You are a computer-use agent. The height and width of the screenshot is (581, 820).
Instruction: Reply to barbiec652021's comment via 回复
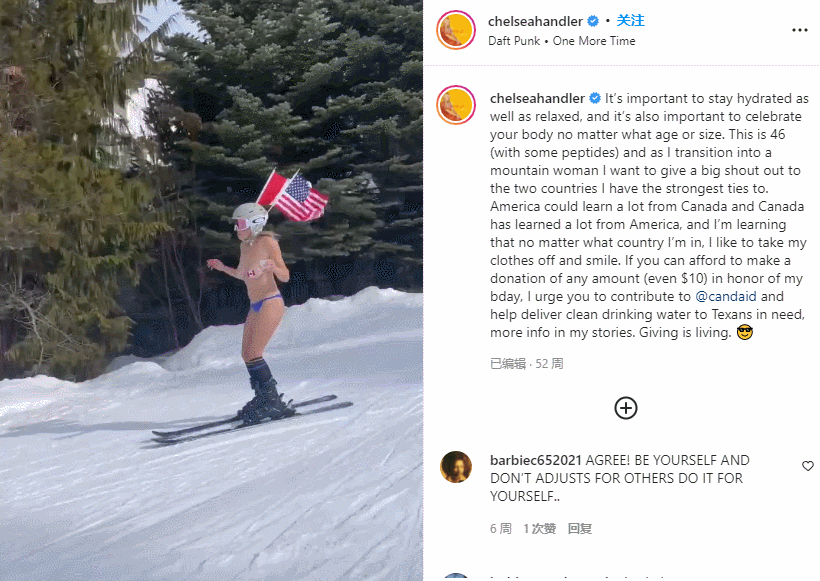click(x=579, y=529)
